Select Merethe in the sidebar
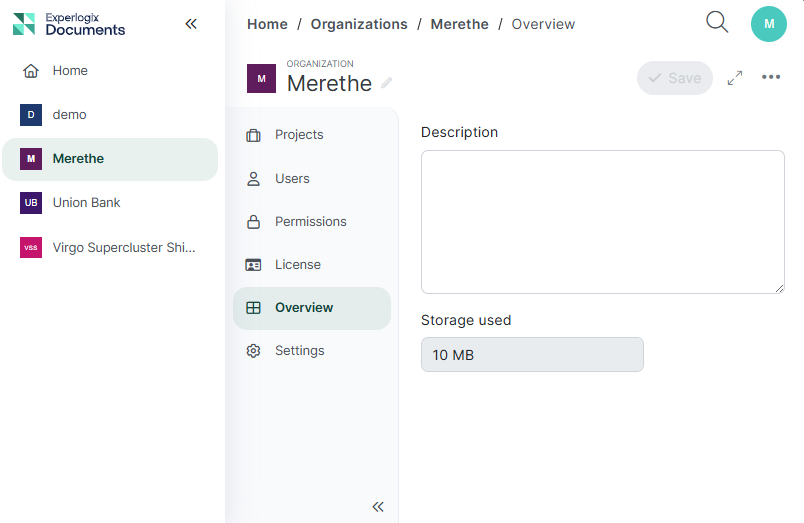 click(110, 159)
